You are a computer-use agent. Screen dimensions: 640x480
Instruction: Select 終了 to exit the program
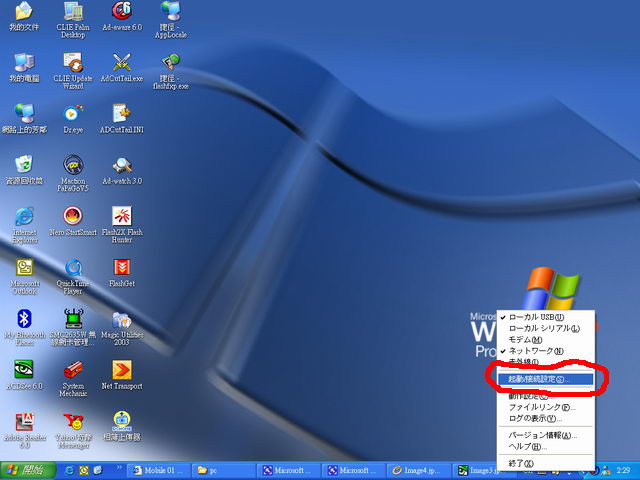tap(545, 463)
